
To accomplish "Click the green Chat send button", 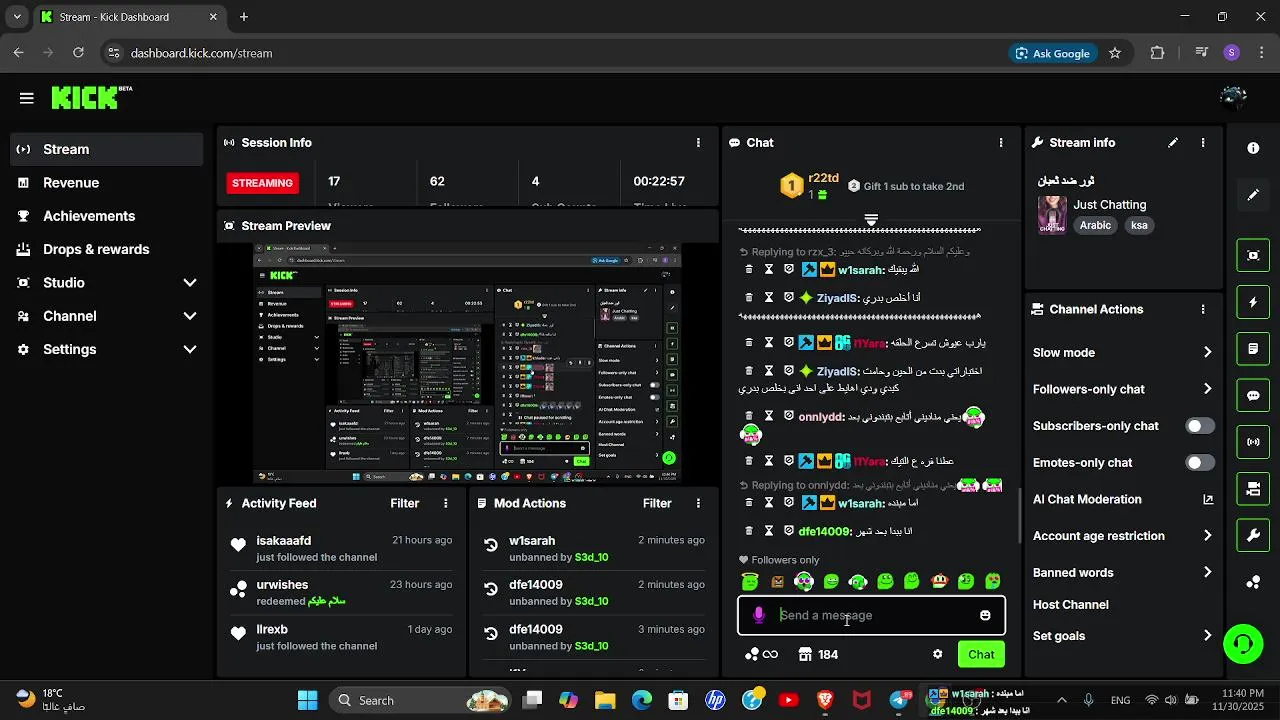I will 981,654.
